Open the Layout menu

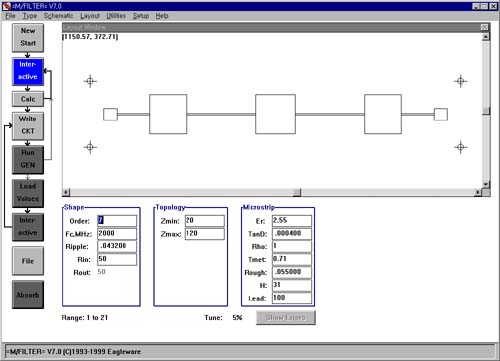pos(90,16)
